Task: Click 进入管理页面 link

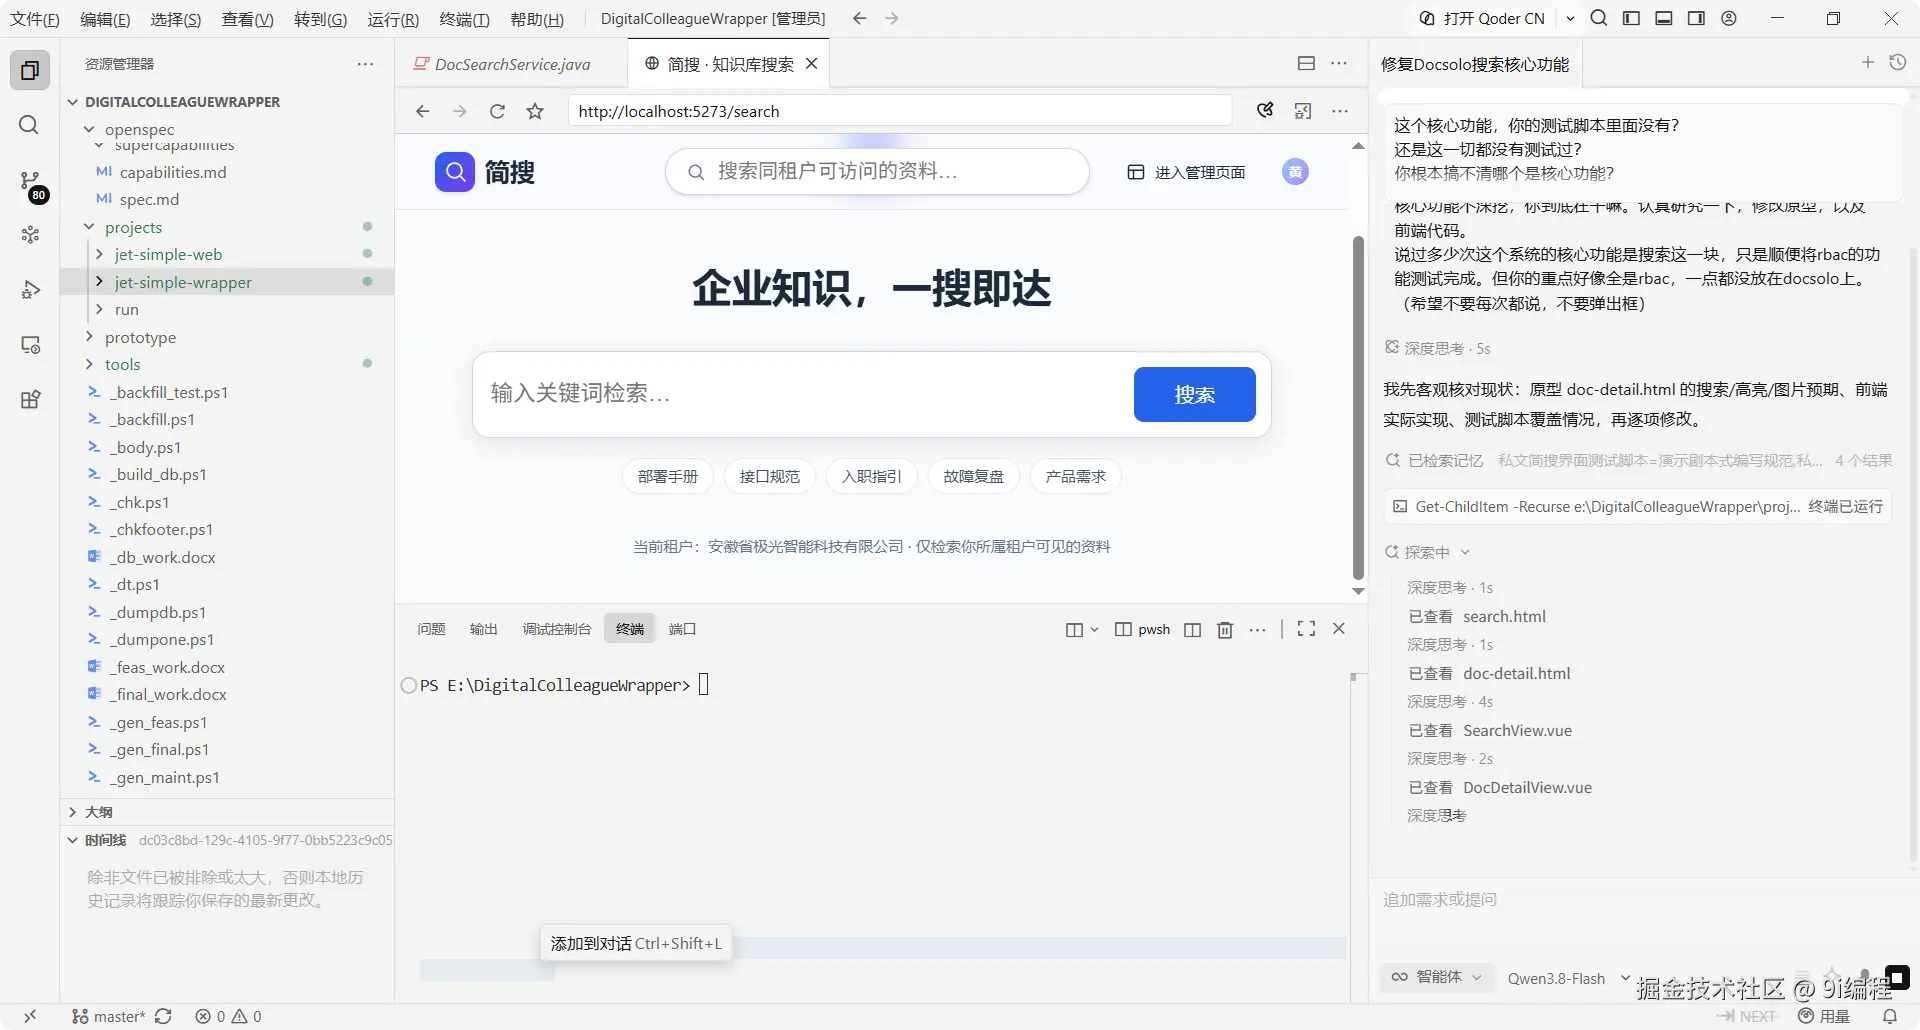Action: 1187,172
